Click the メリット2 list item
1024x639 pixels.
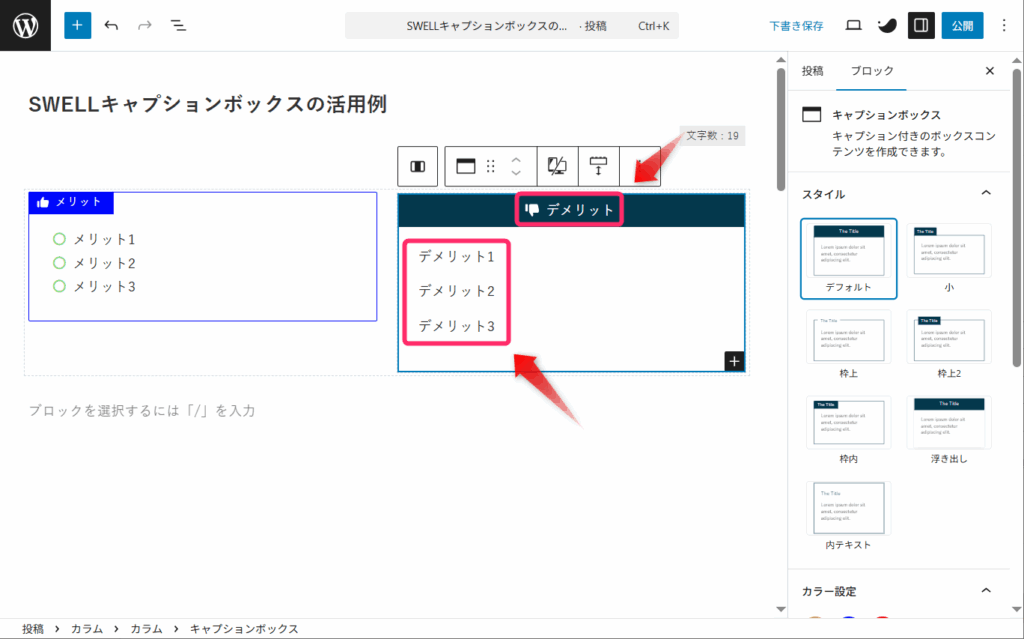point(104,263)
